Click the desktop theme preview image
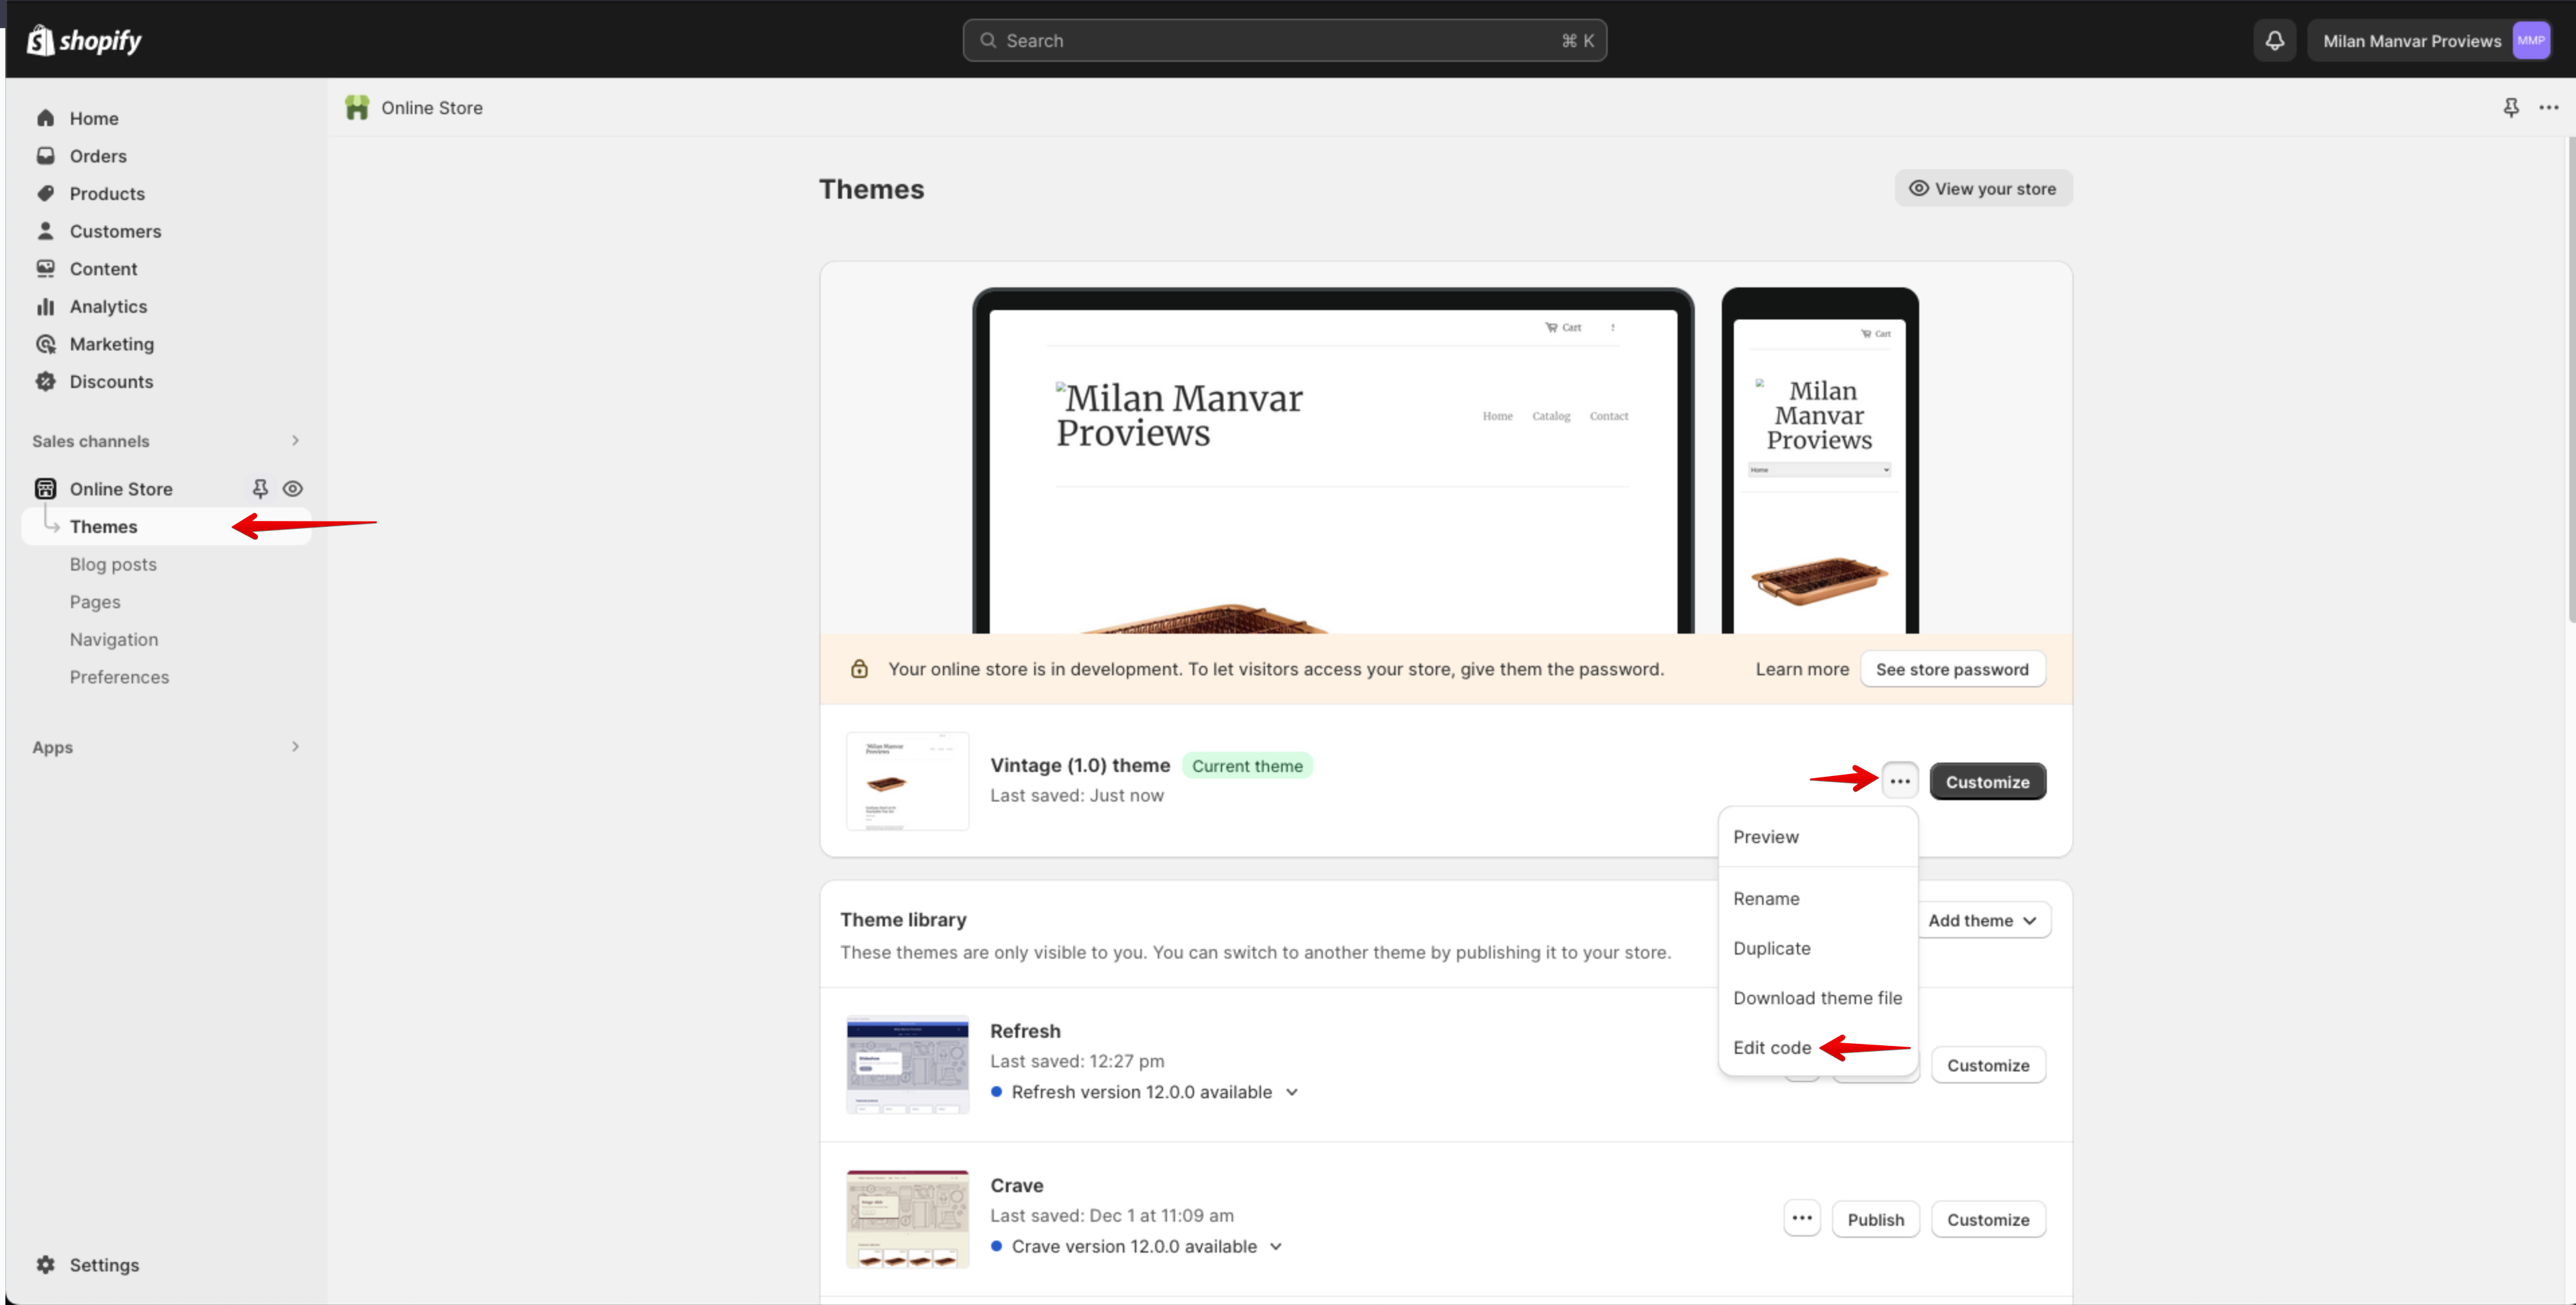Image resolution: width=2576 pixels, height=1305 pixels. pos(1333,461)
